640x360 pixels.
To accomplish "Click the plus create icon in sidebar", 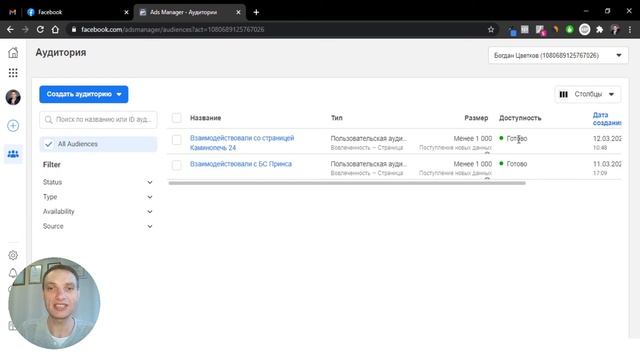I will point(13,126).
